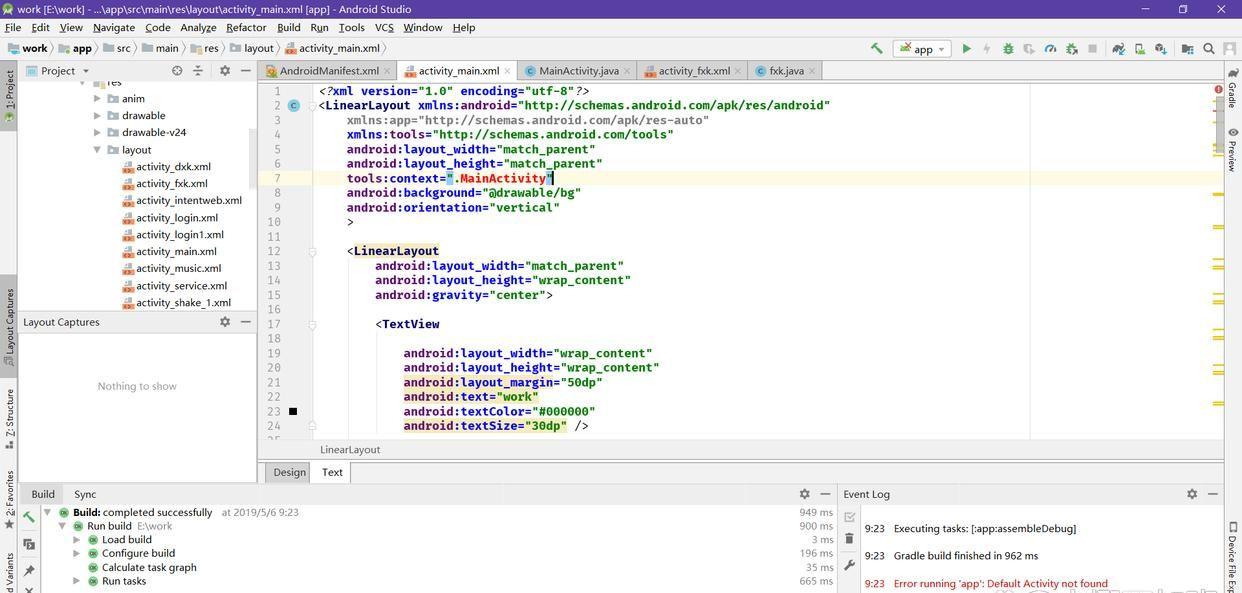This screenshot has width=1242, height=593.
Task: Hide the Event Log panel with minus icon
Action: 1213,494
